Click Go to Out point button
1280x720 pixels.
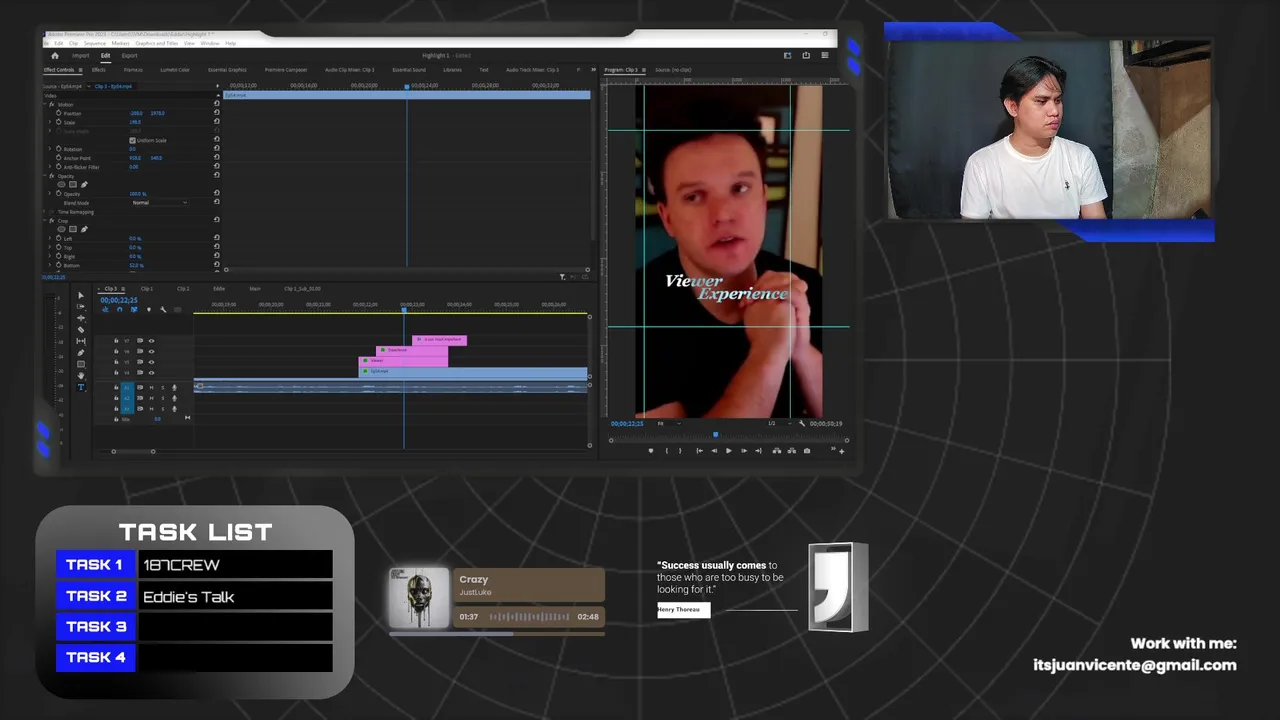coord(759,451)
